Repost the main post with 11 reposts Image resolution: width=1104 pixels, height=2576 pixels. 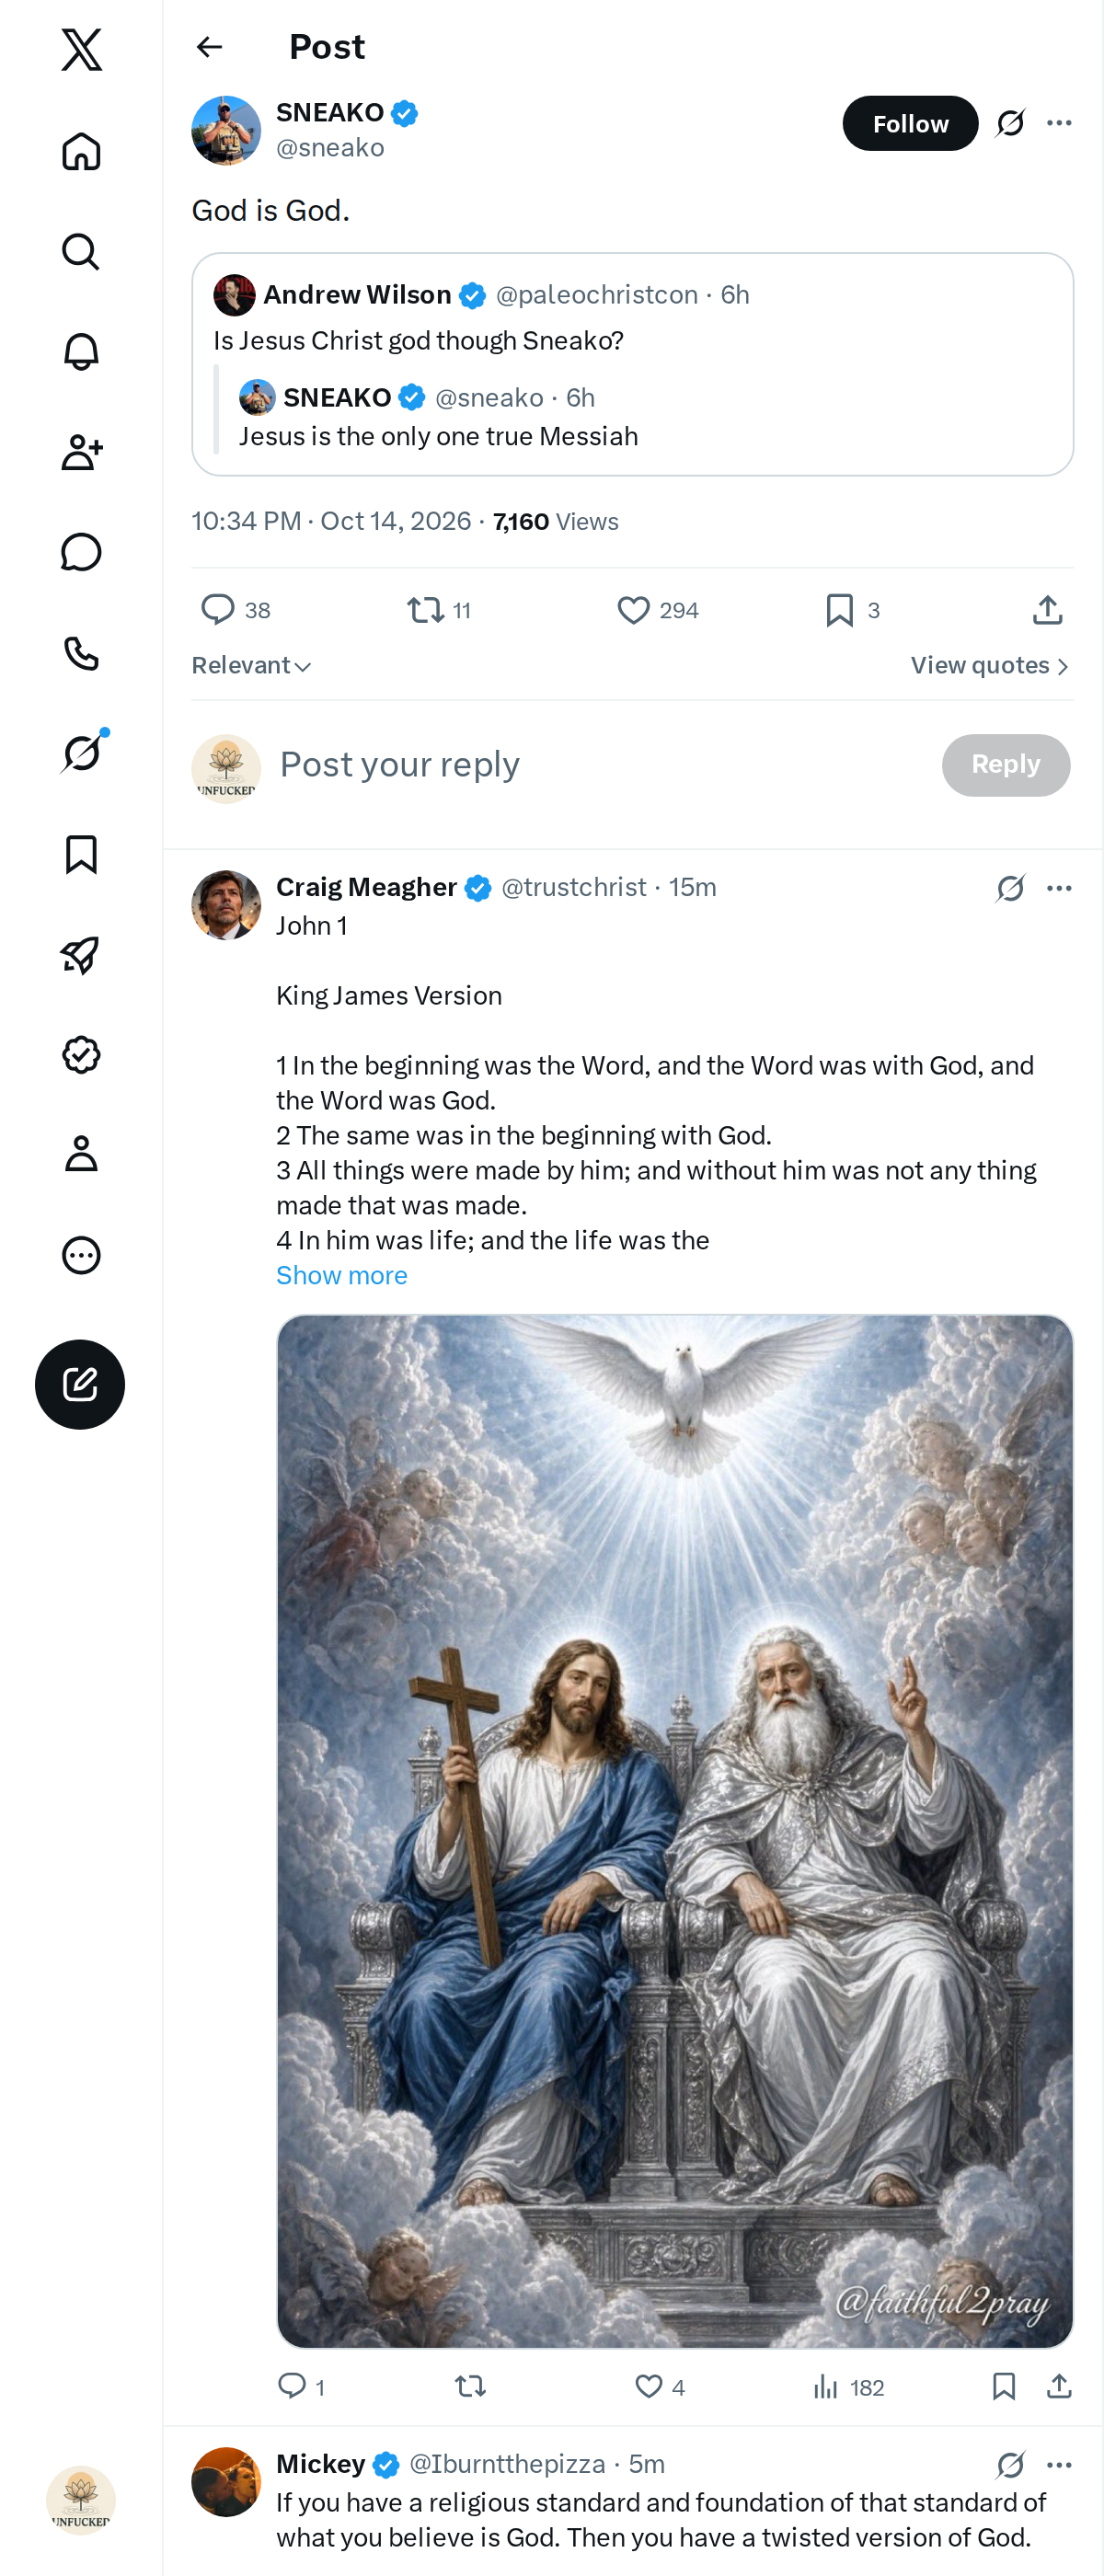[x=438, y=610]
